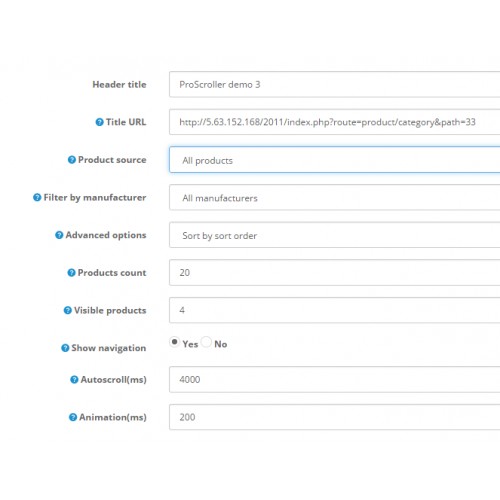
Task: Click the help icon beside Product source
Action: (72, 160)
